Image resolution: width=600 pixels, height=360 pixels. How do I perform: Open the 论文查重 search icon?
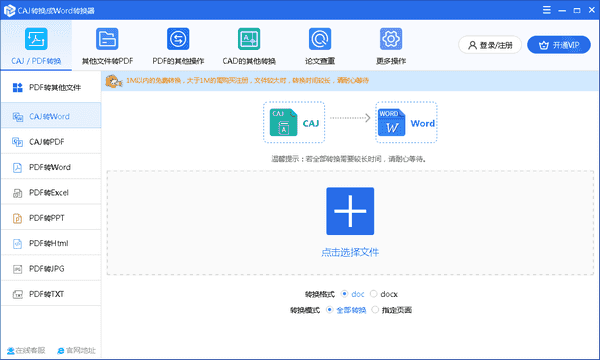(320, 39)
